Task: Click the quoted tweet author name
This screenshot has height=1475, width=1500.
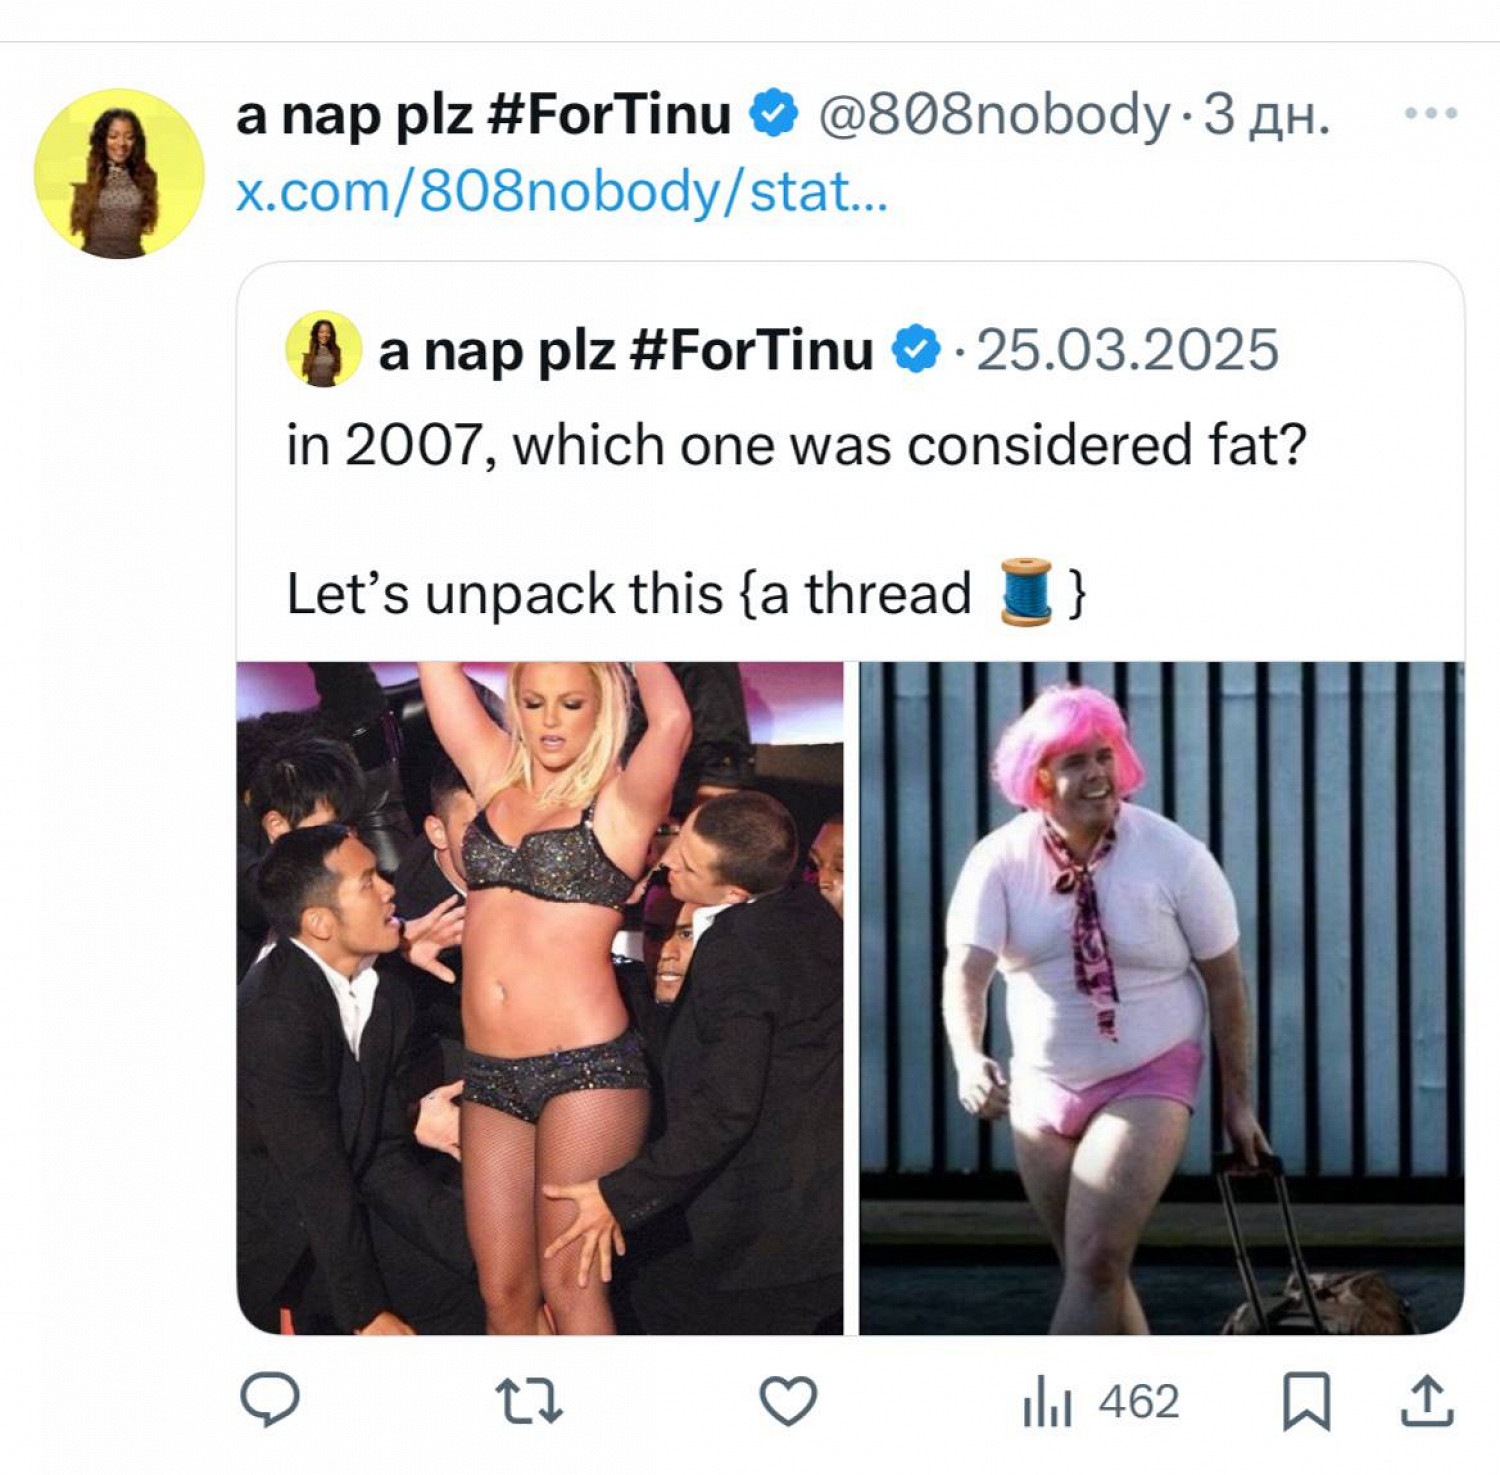Action: coord(625,350)
